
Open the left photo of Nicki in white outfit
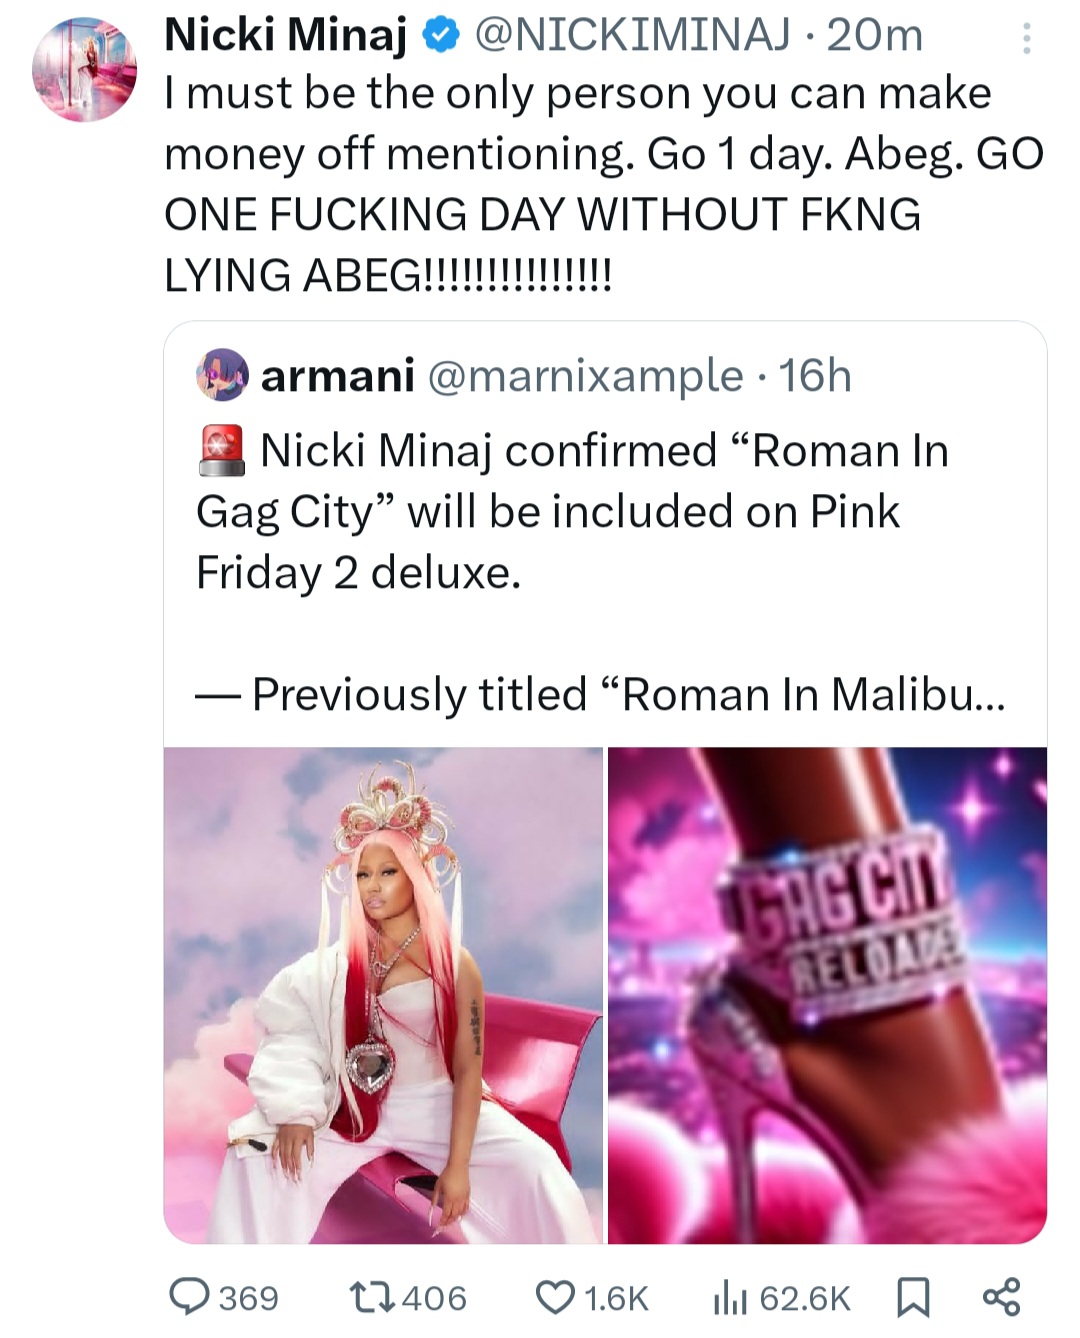pos(384,995)
